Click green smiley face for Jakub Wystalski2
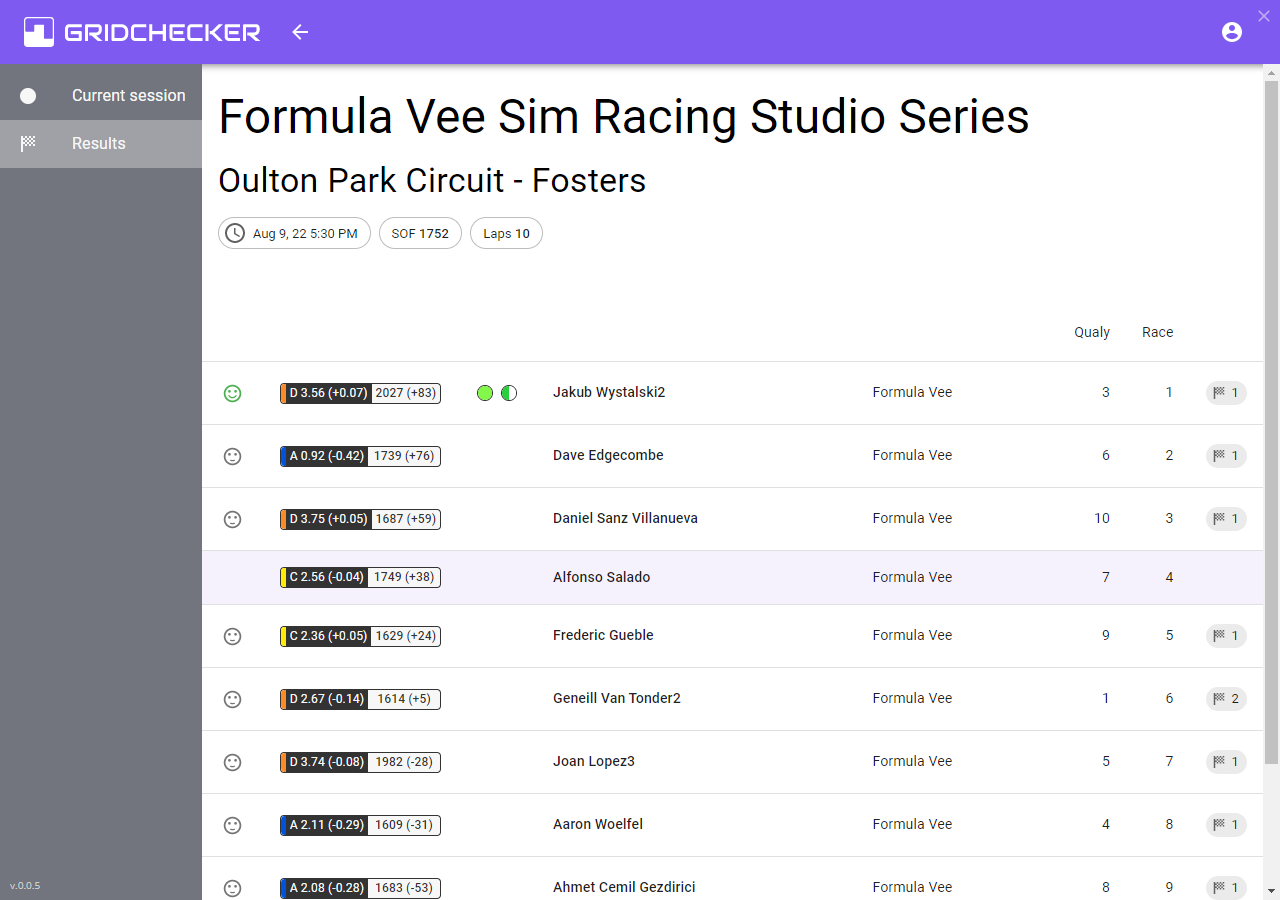 pos(232,393)
